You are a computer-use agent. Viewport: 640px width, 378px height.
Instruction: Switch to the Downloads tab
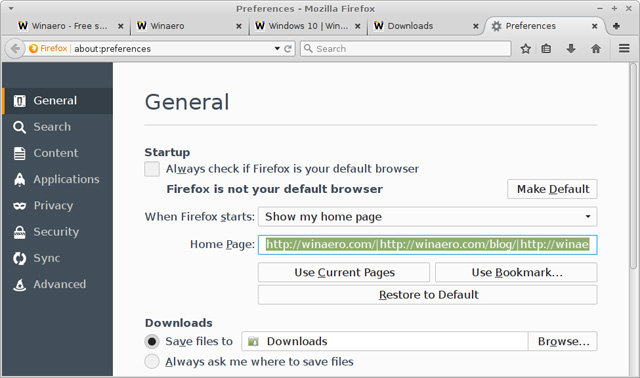(426, 26)
